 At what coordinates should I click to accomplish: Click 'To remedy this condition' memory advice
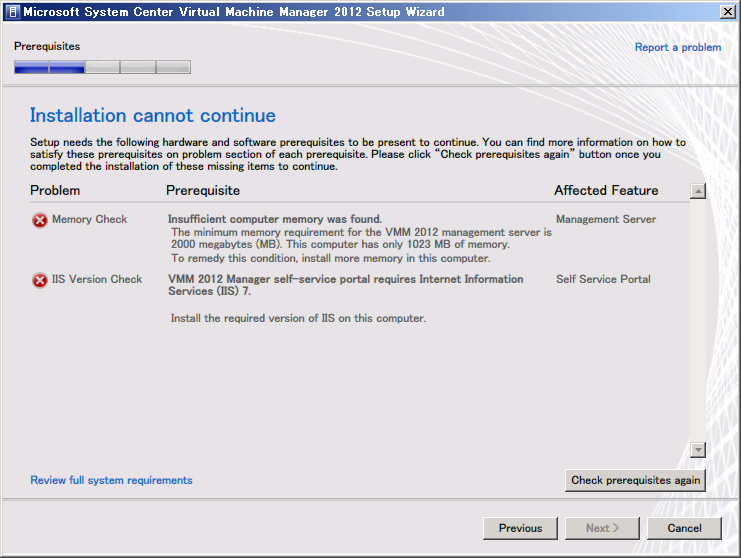[331, 258]
